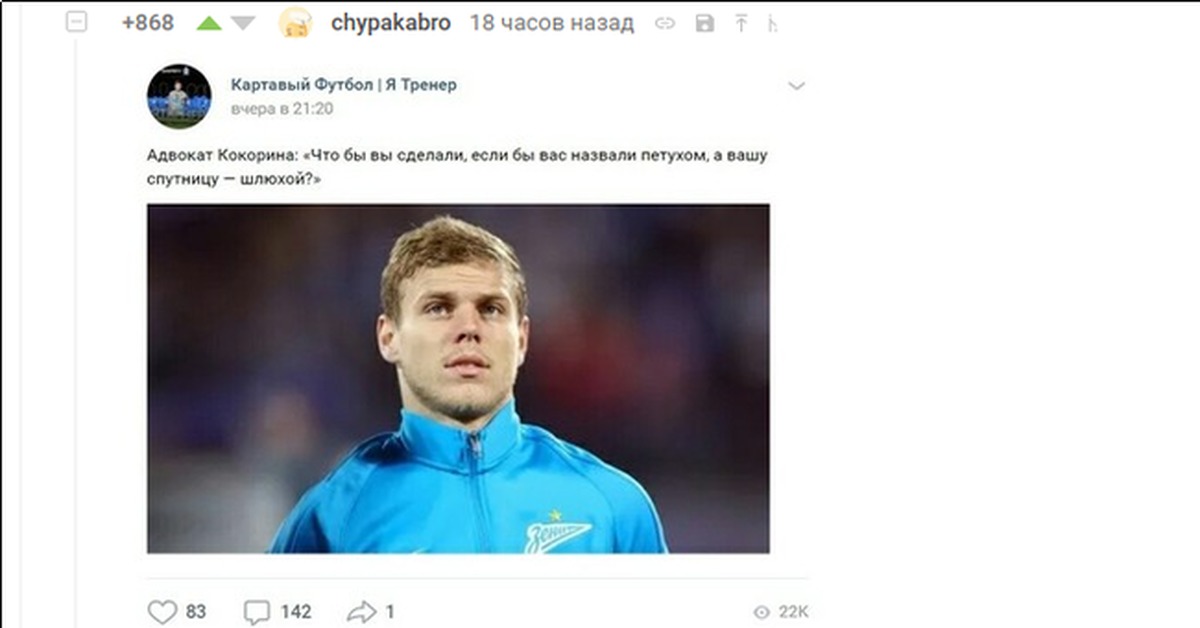Open the 142 comments speech bubble
This screenshot has width=1200, height=628.
257,611
